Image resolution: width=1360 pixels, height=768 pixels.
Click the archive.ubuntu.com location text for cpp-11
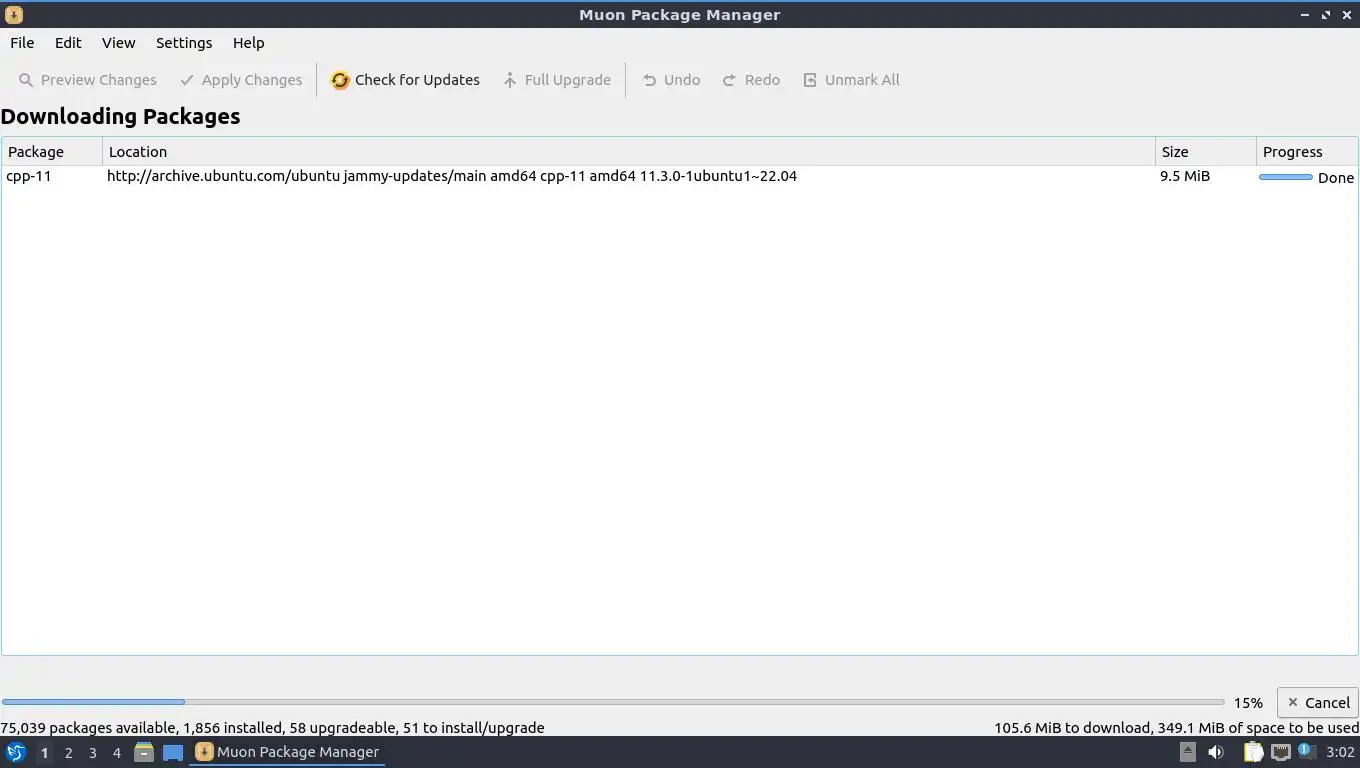click(x=452, y=176)
